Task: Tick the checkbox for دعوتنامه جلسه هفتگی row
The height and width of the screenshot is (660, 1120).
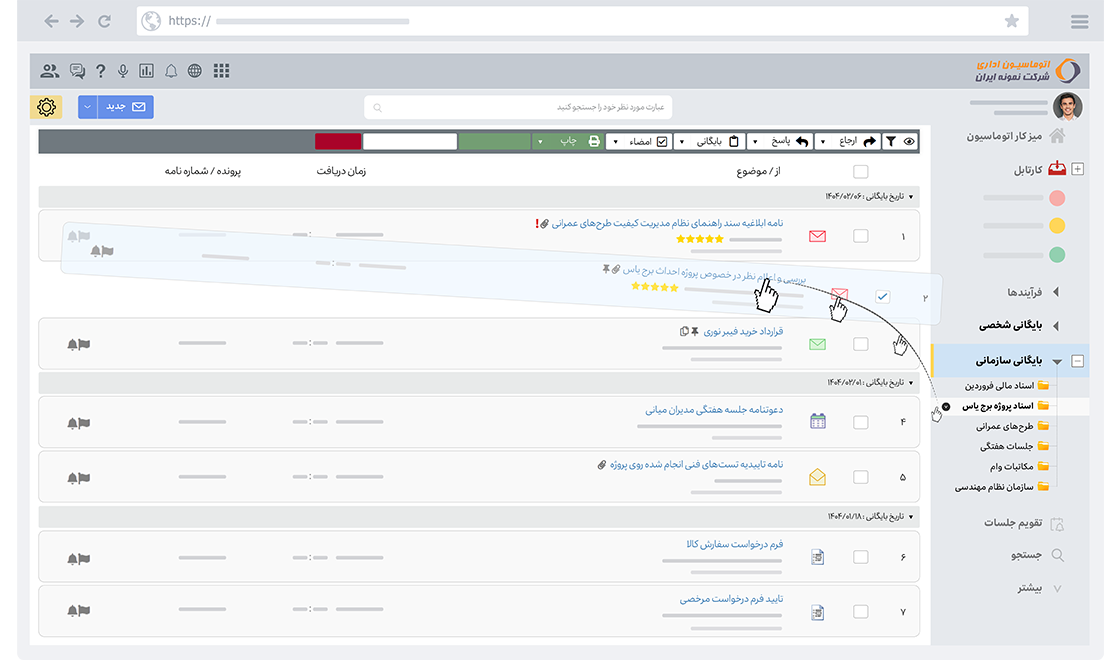Action: pos(861,422)
